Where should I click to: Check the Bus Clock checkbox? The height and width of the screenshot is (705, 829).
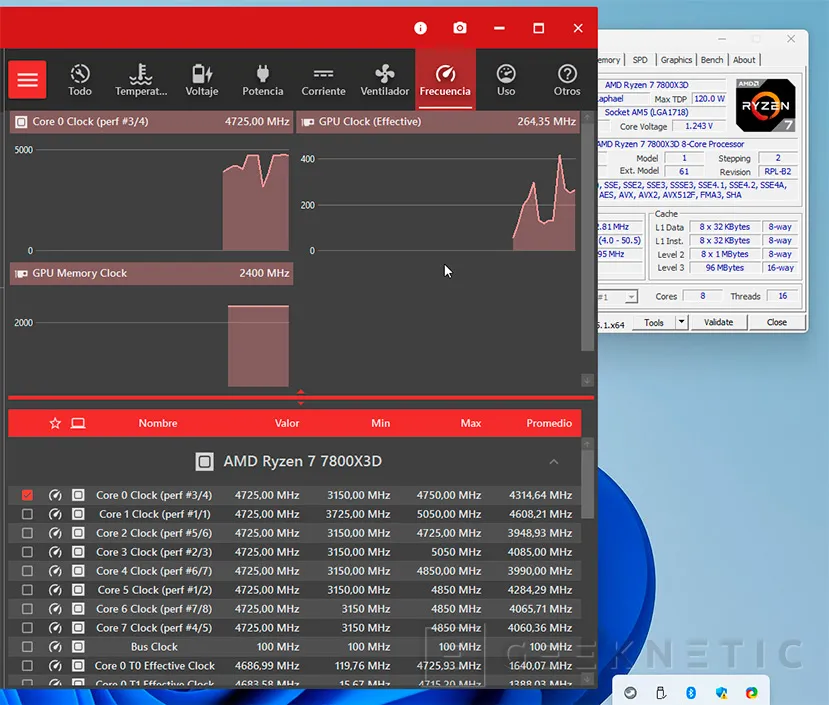[27, 647]
